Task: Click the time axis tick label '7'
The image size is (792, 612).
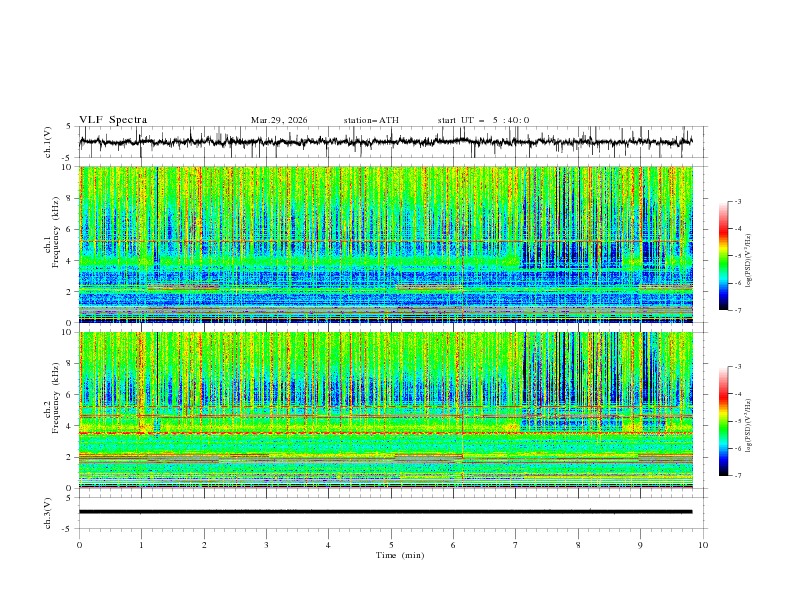Action: point(516,545)
